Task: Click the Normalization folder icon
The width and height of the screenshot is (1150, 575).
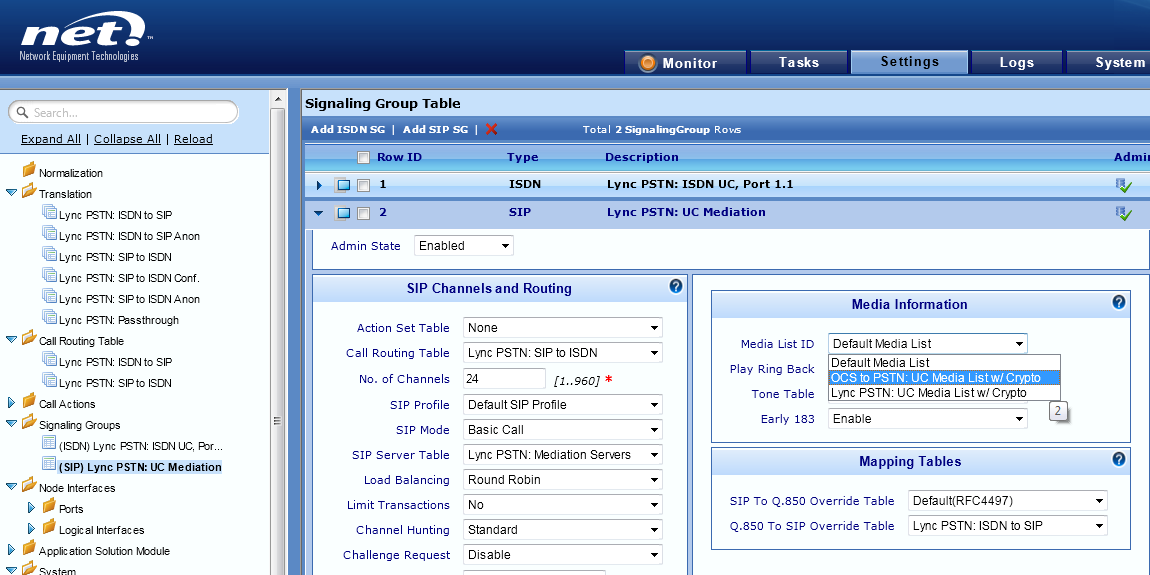Action: click(x=28, y=172)
